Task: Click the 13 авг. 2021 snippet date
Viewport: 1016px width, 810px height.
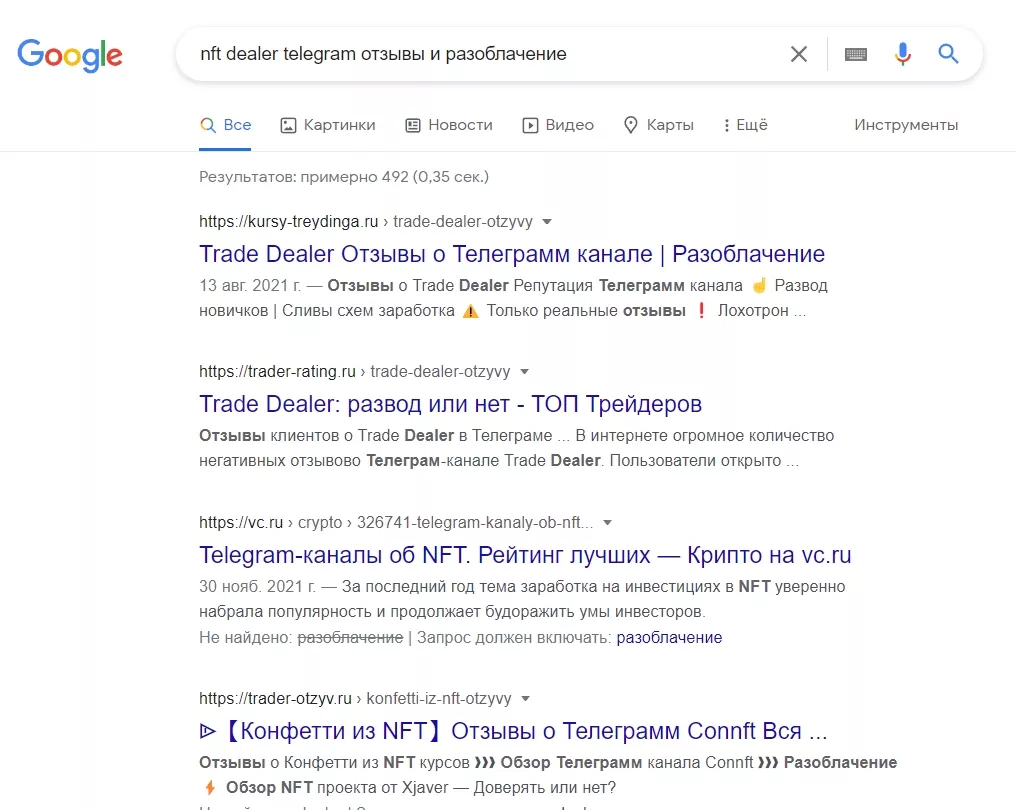Action: [x=250, y=286]
